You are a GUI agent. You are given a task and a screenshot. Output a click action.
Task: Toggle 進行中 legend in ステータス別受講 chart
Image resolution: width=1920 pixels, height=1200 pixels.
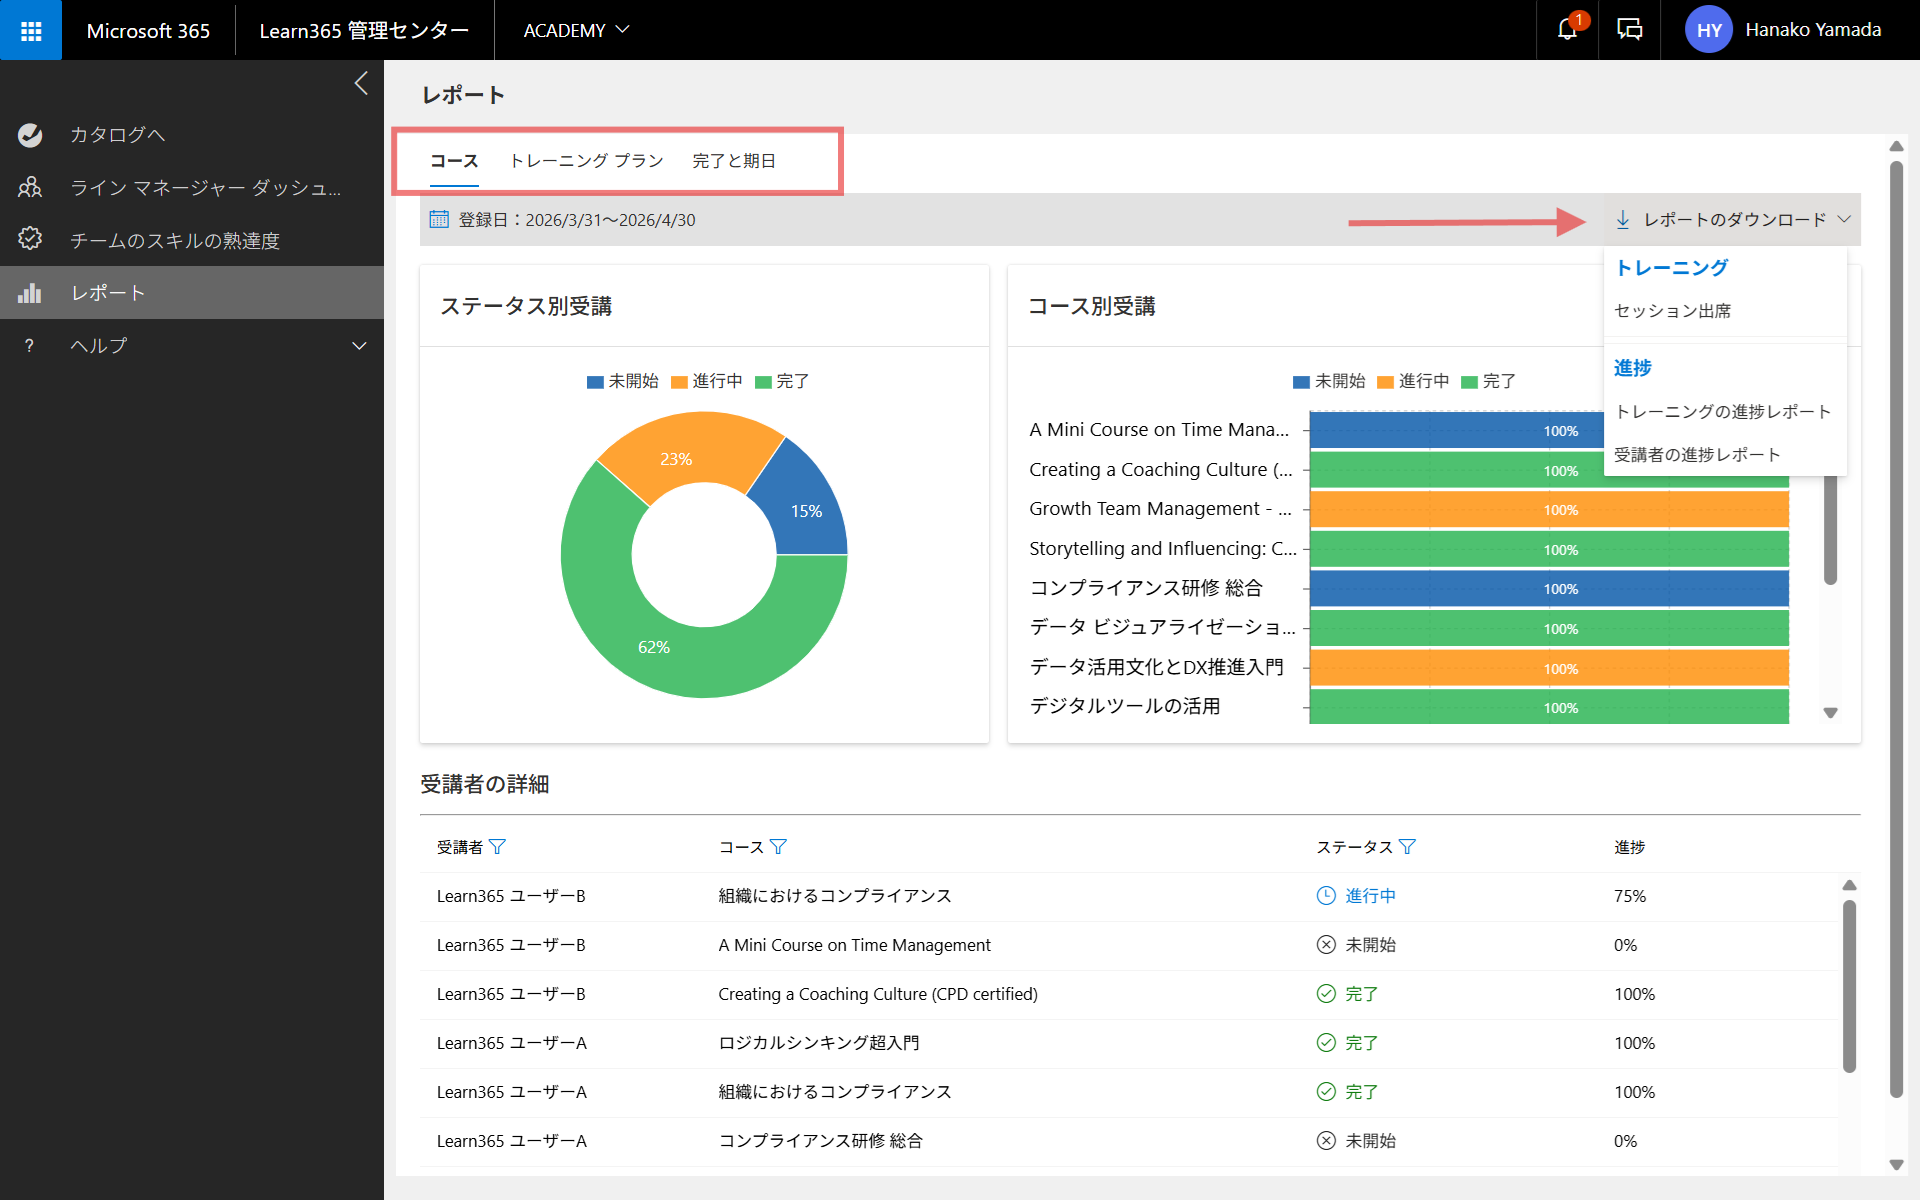(x=706, y=381)
